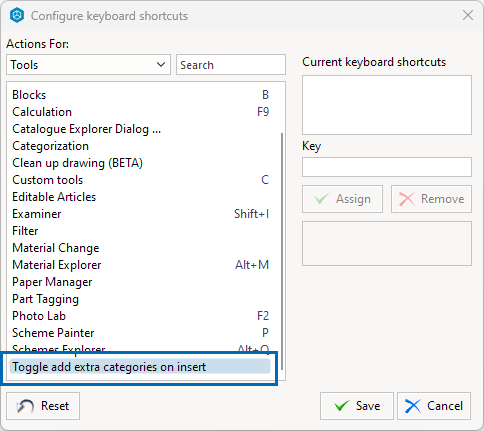This screenshot has width=484, height=431.
Task: Select Paper Manager action
Action: pos(140,282)
